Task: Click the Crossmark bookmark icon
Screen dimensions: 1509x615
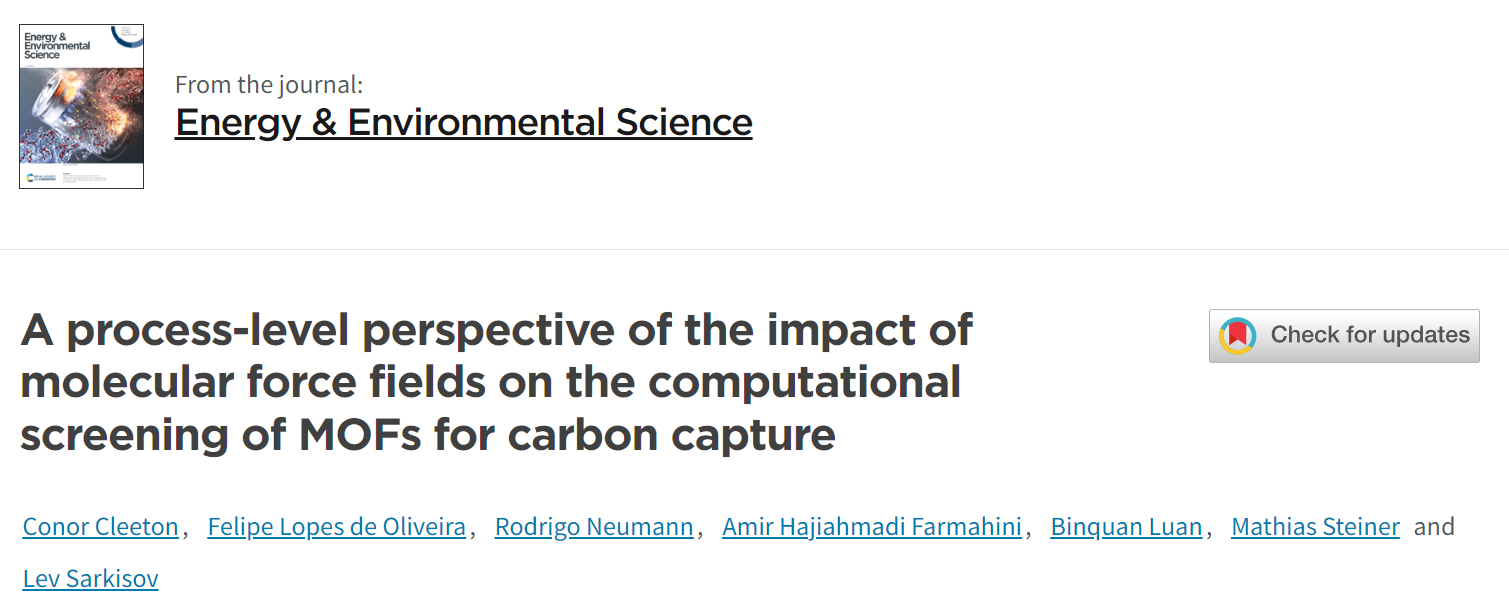Action: [1238, 335]
